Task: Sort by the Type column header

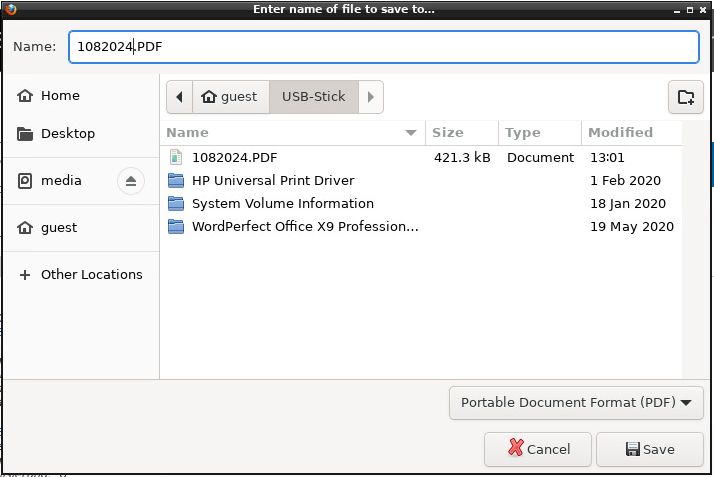Action: pyautogui.click(x=540, y=133)
